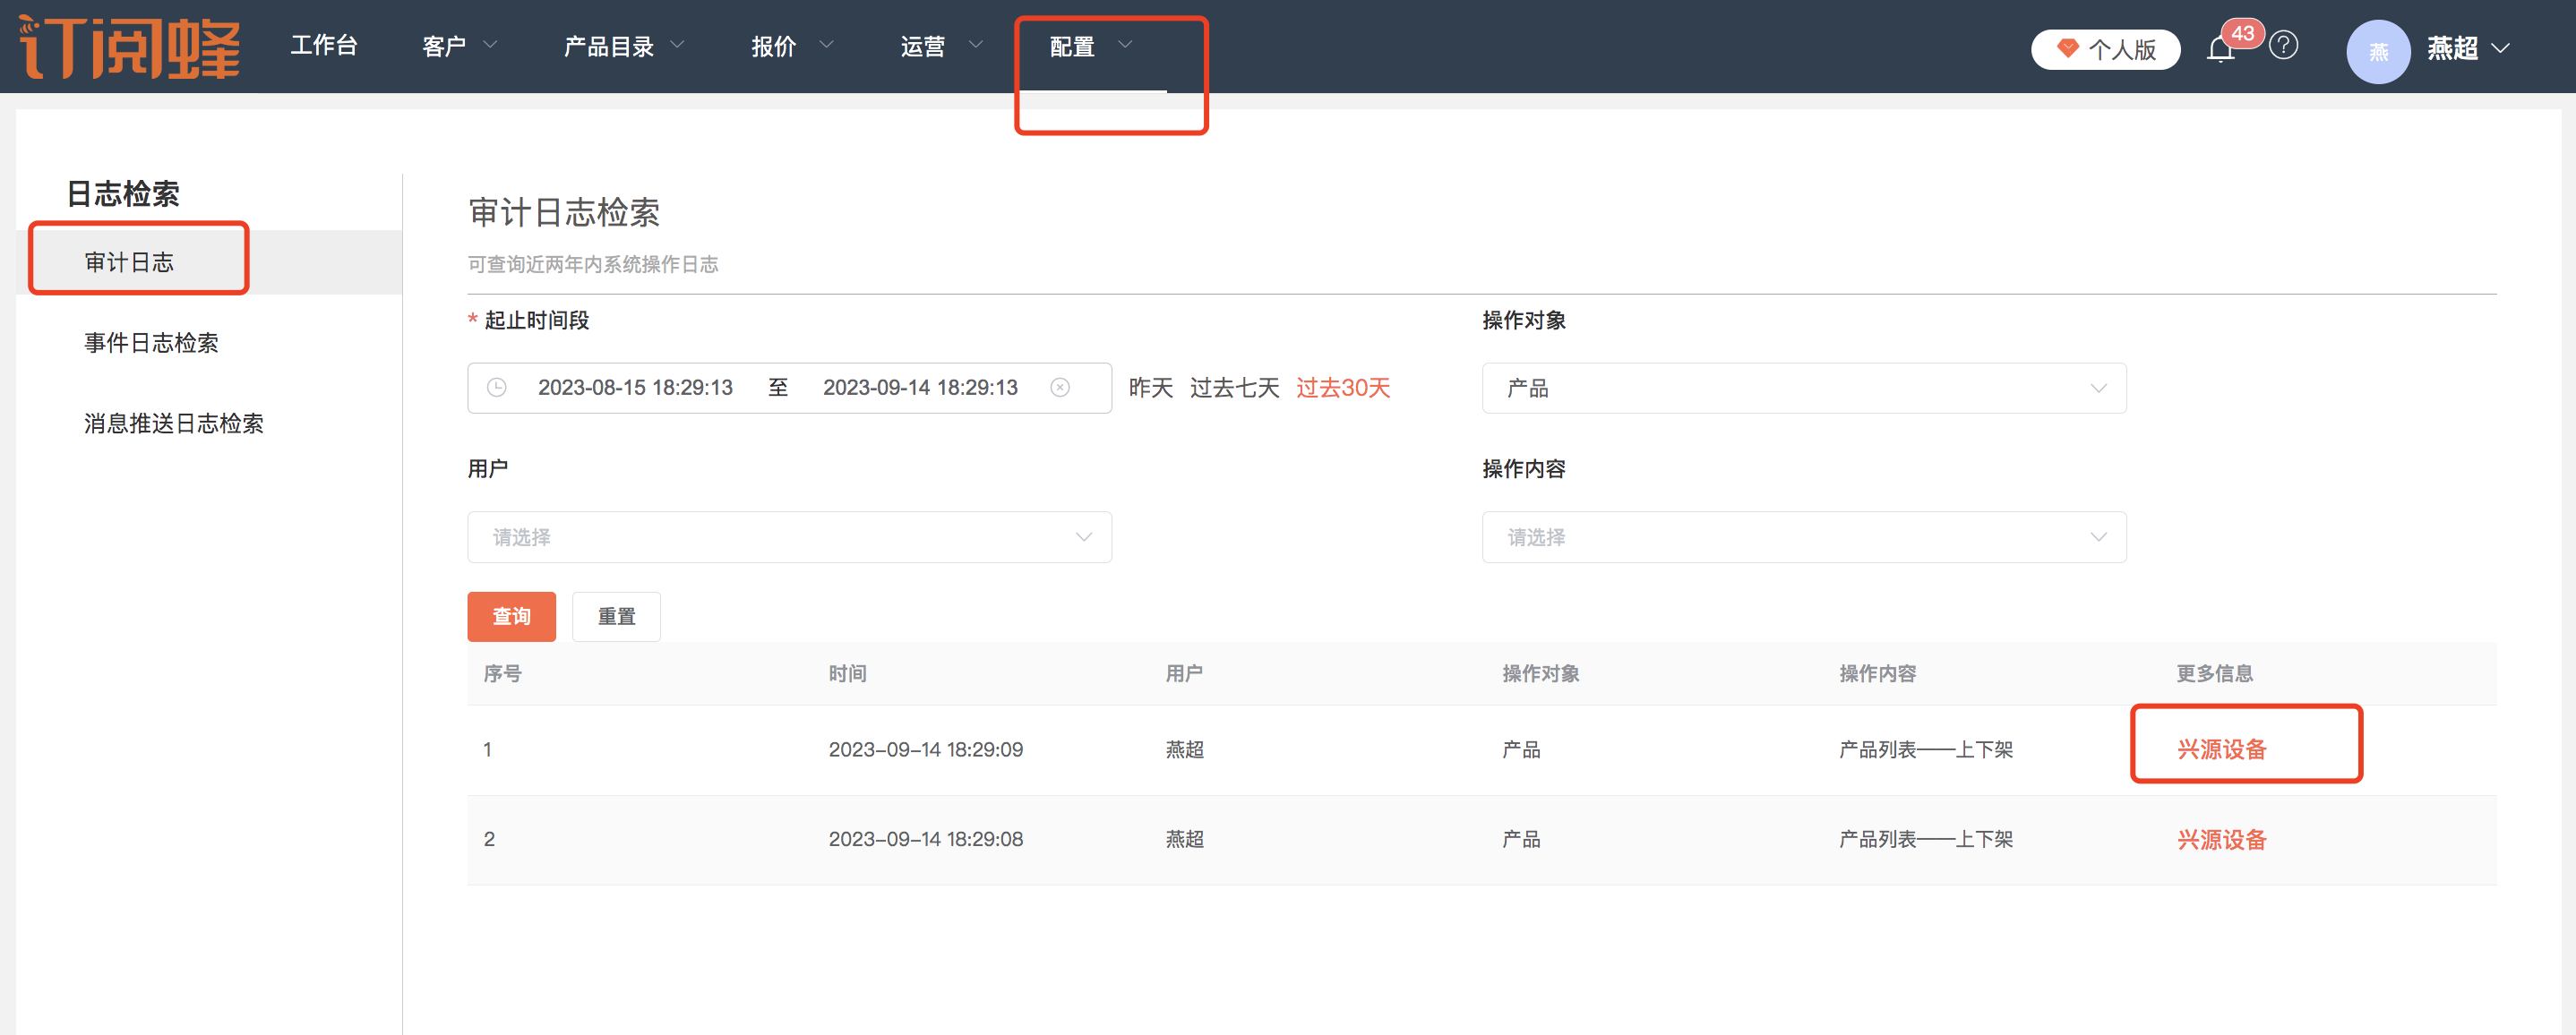Open the notification bell
The width and height of the screenshot is (2576, 1035).
2220,49
